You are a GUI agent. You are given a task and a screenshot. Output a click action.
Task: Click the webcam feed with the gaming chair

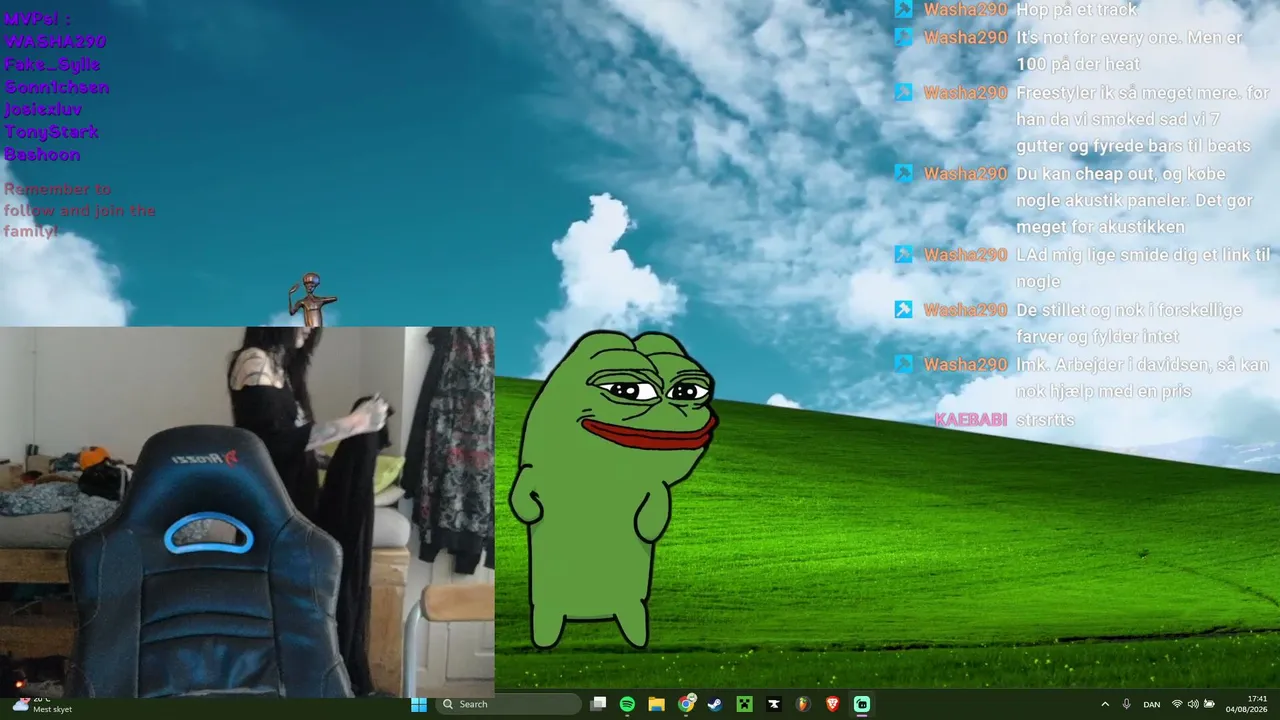click(x=247, y=512)
